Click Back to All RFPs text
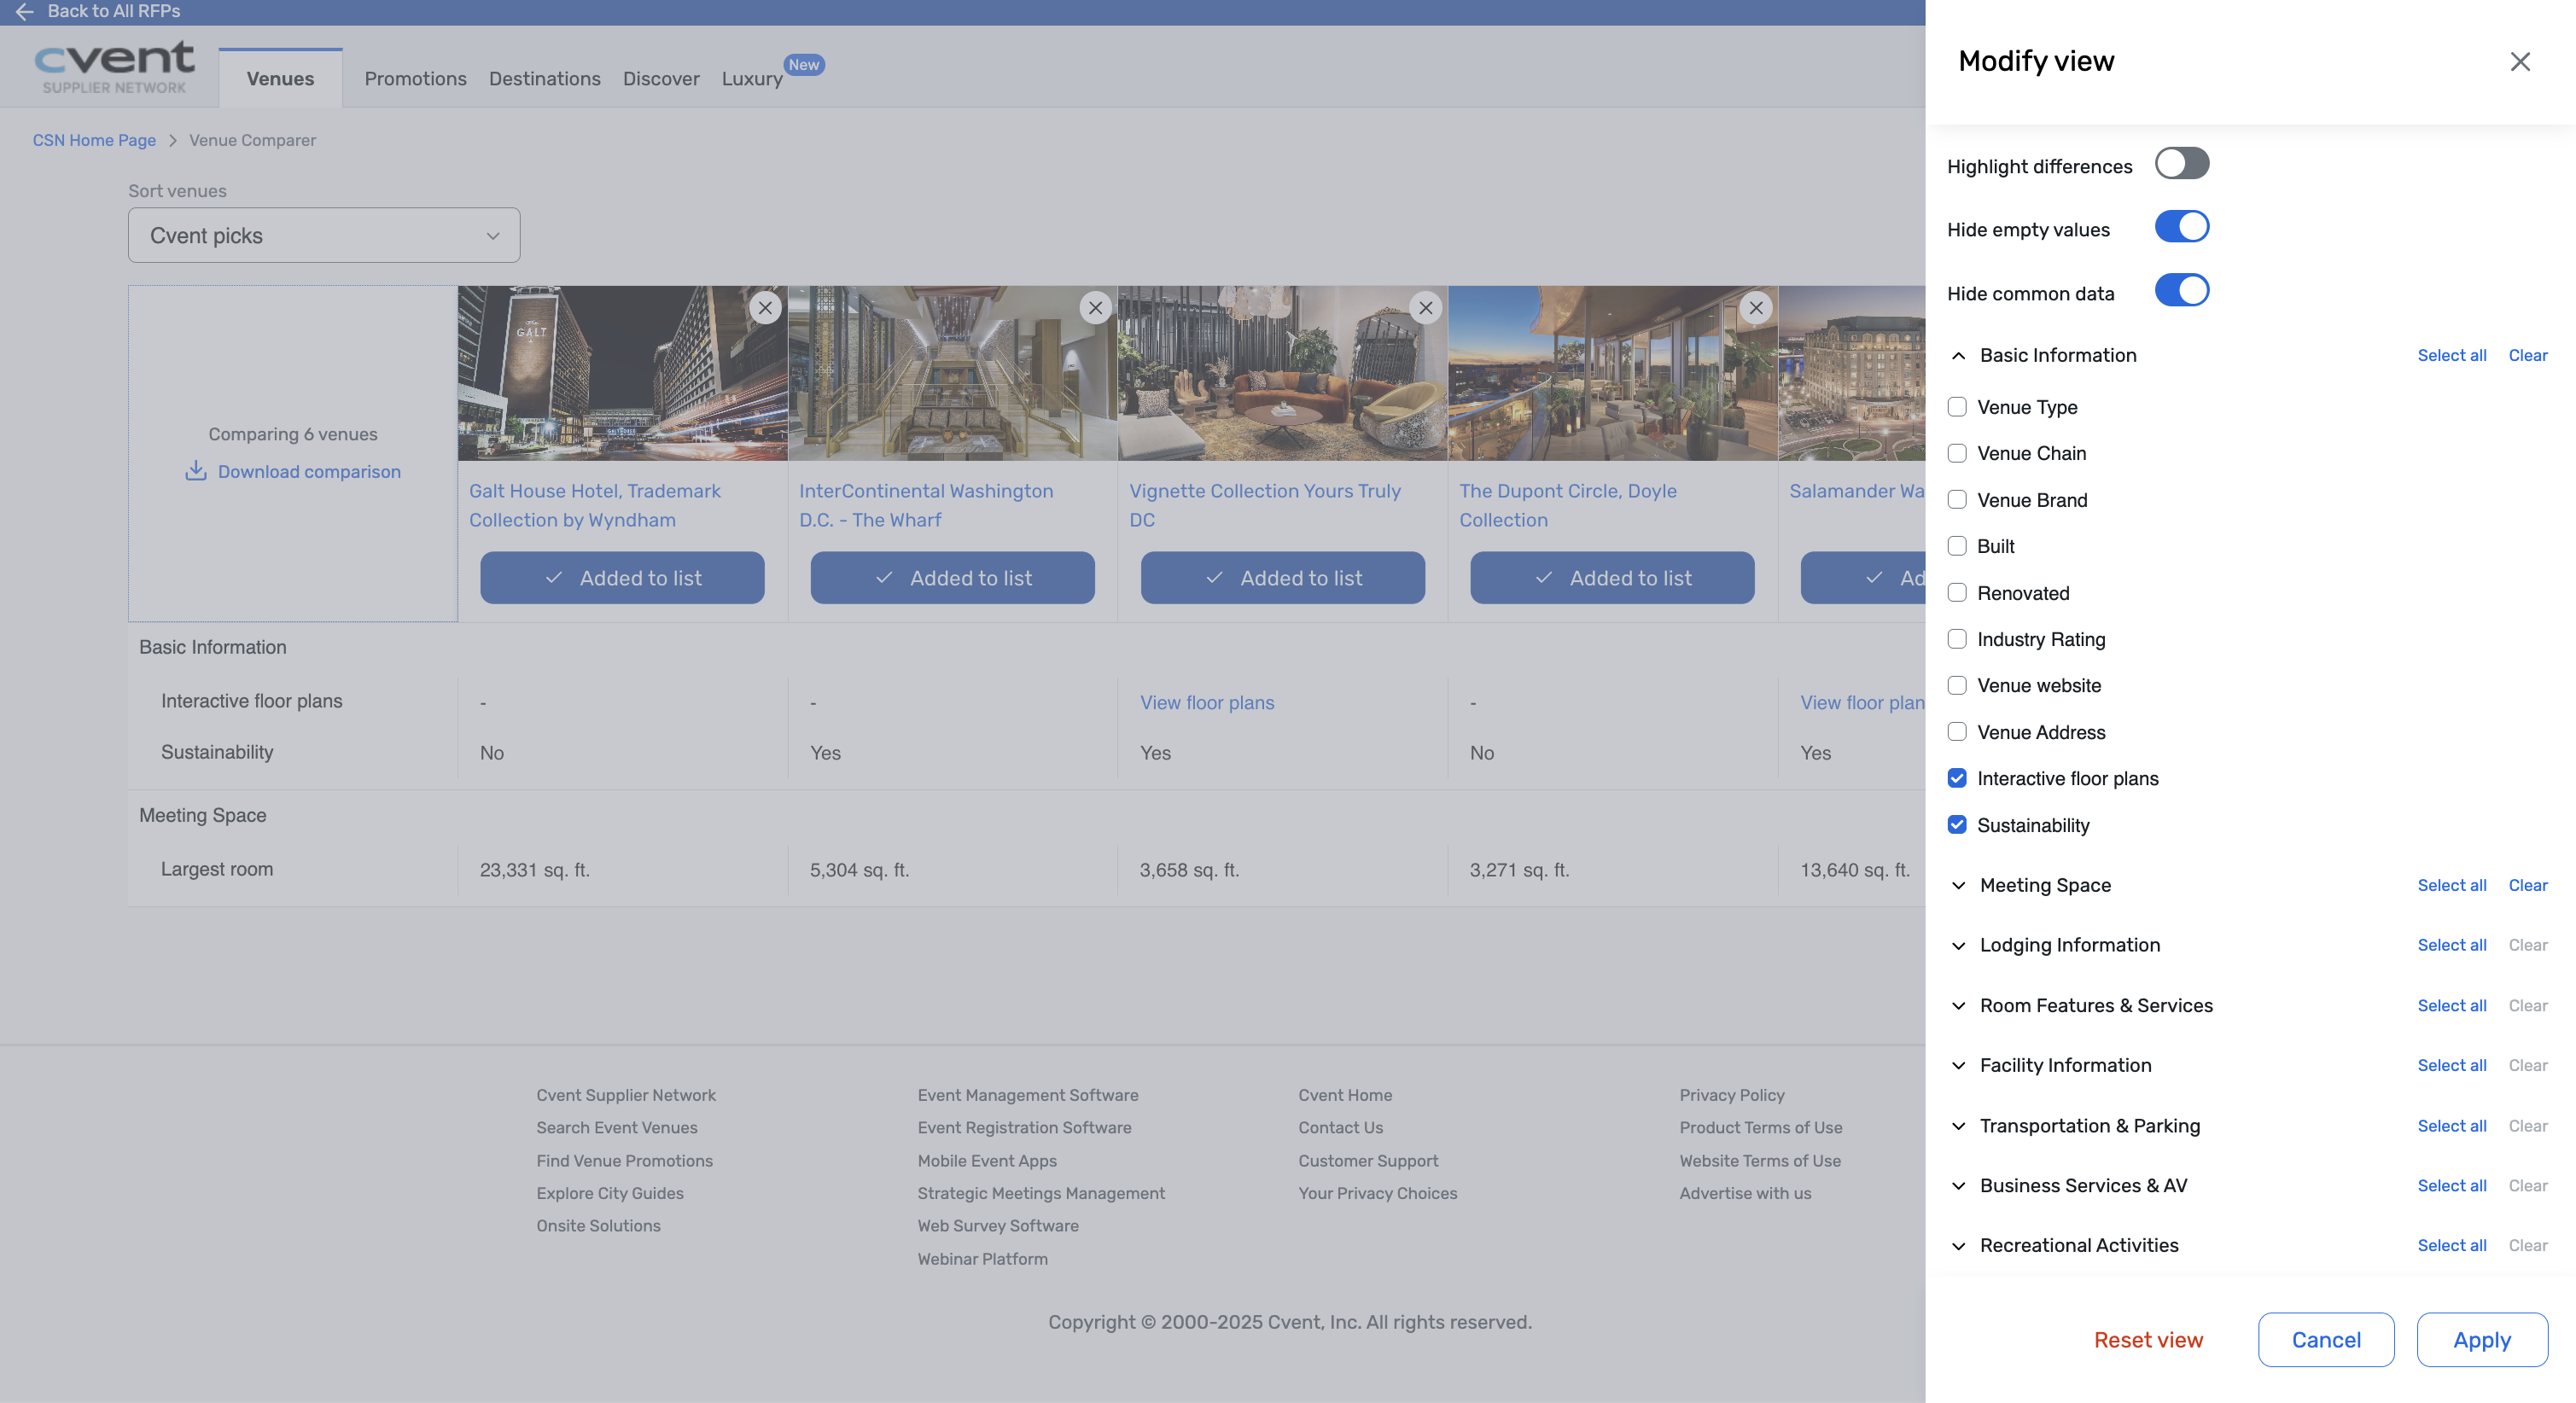2576x1403 pixels. pos(114,11)
